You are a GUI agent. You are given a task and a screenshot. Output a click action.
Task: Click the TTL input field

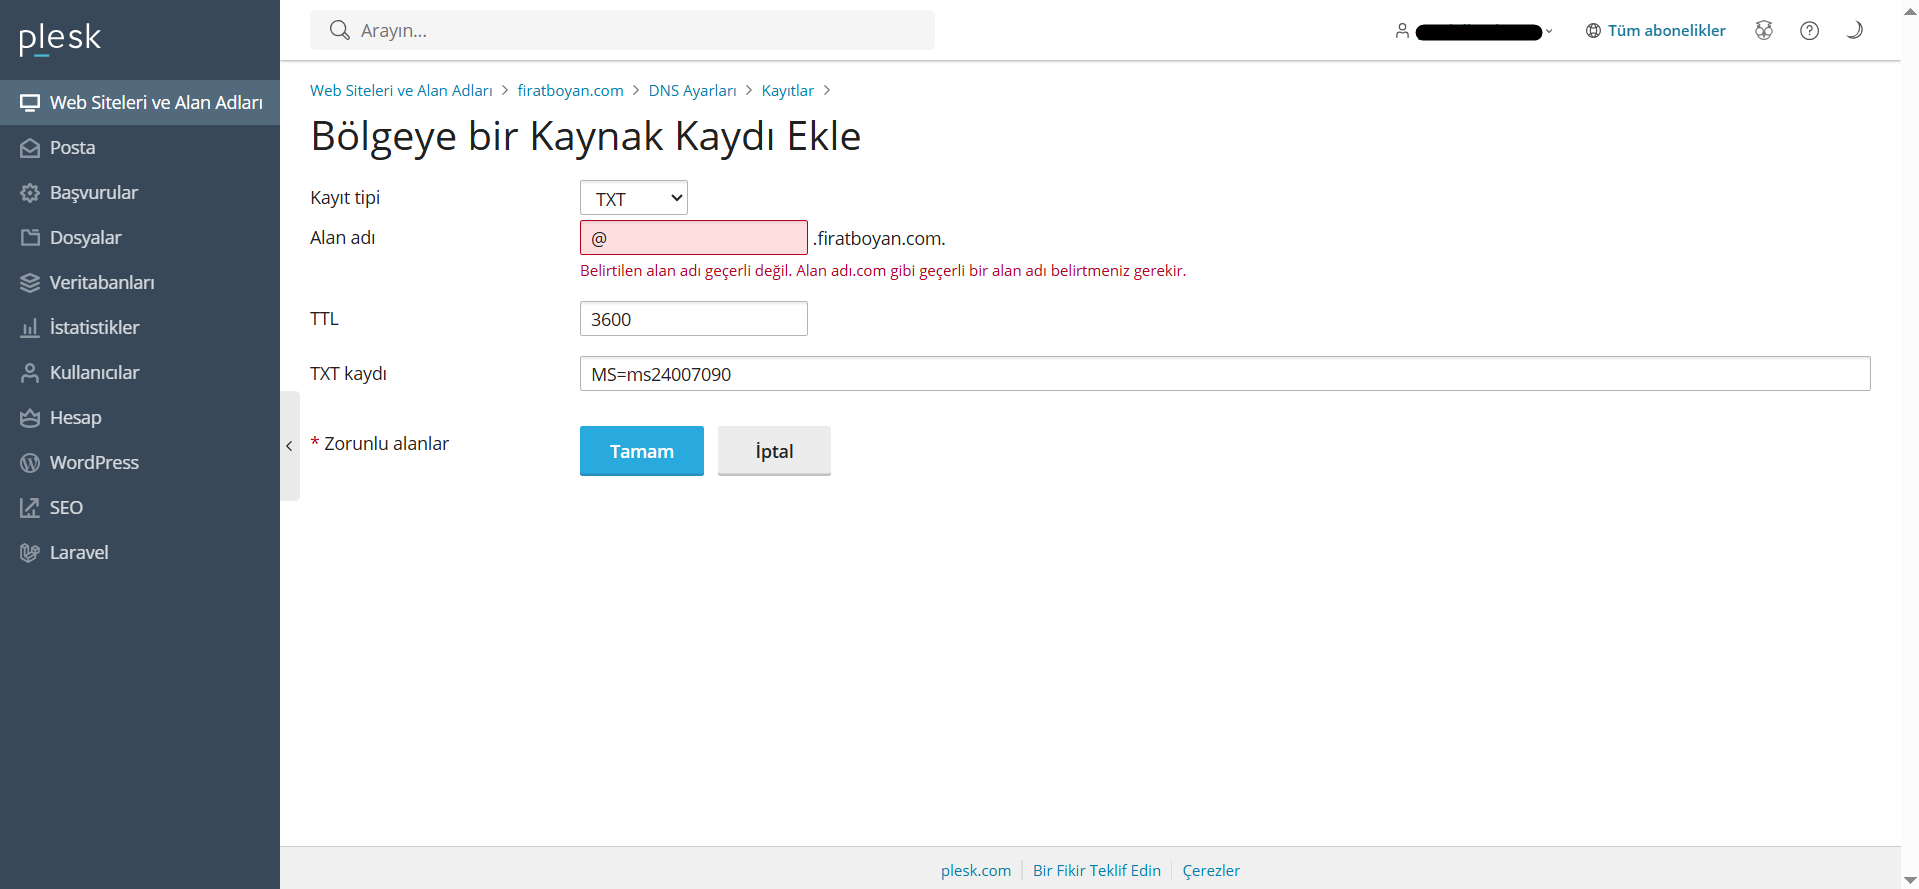[x=694, y=319]
